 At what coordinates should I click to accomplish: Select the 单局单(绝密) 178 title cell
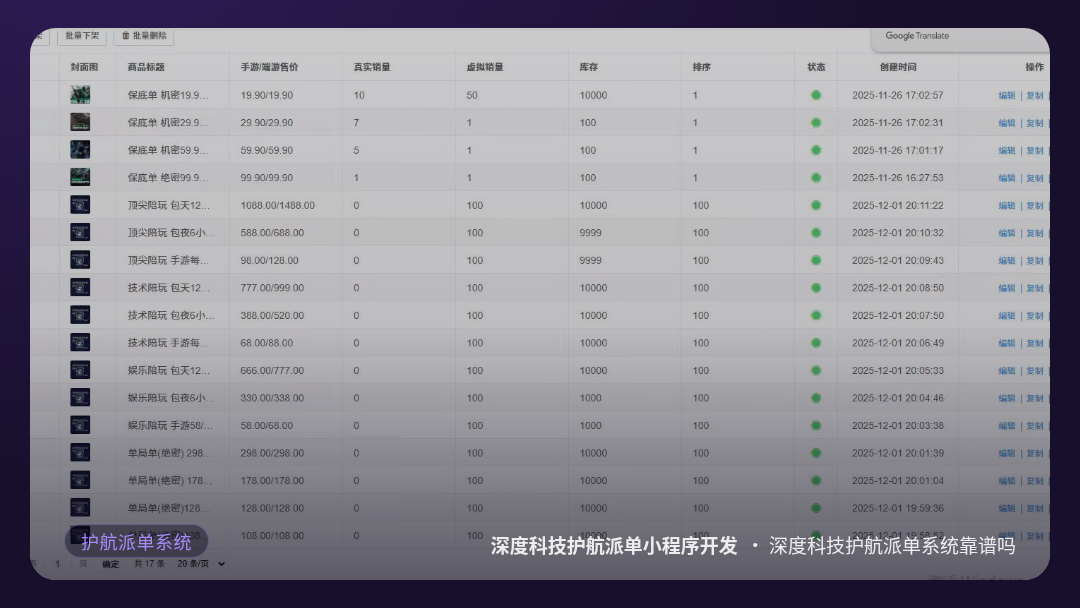(169, 481)
